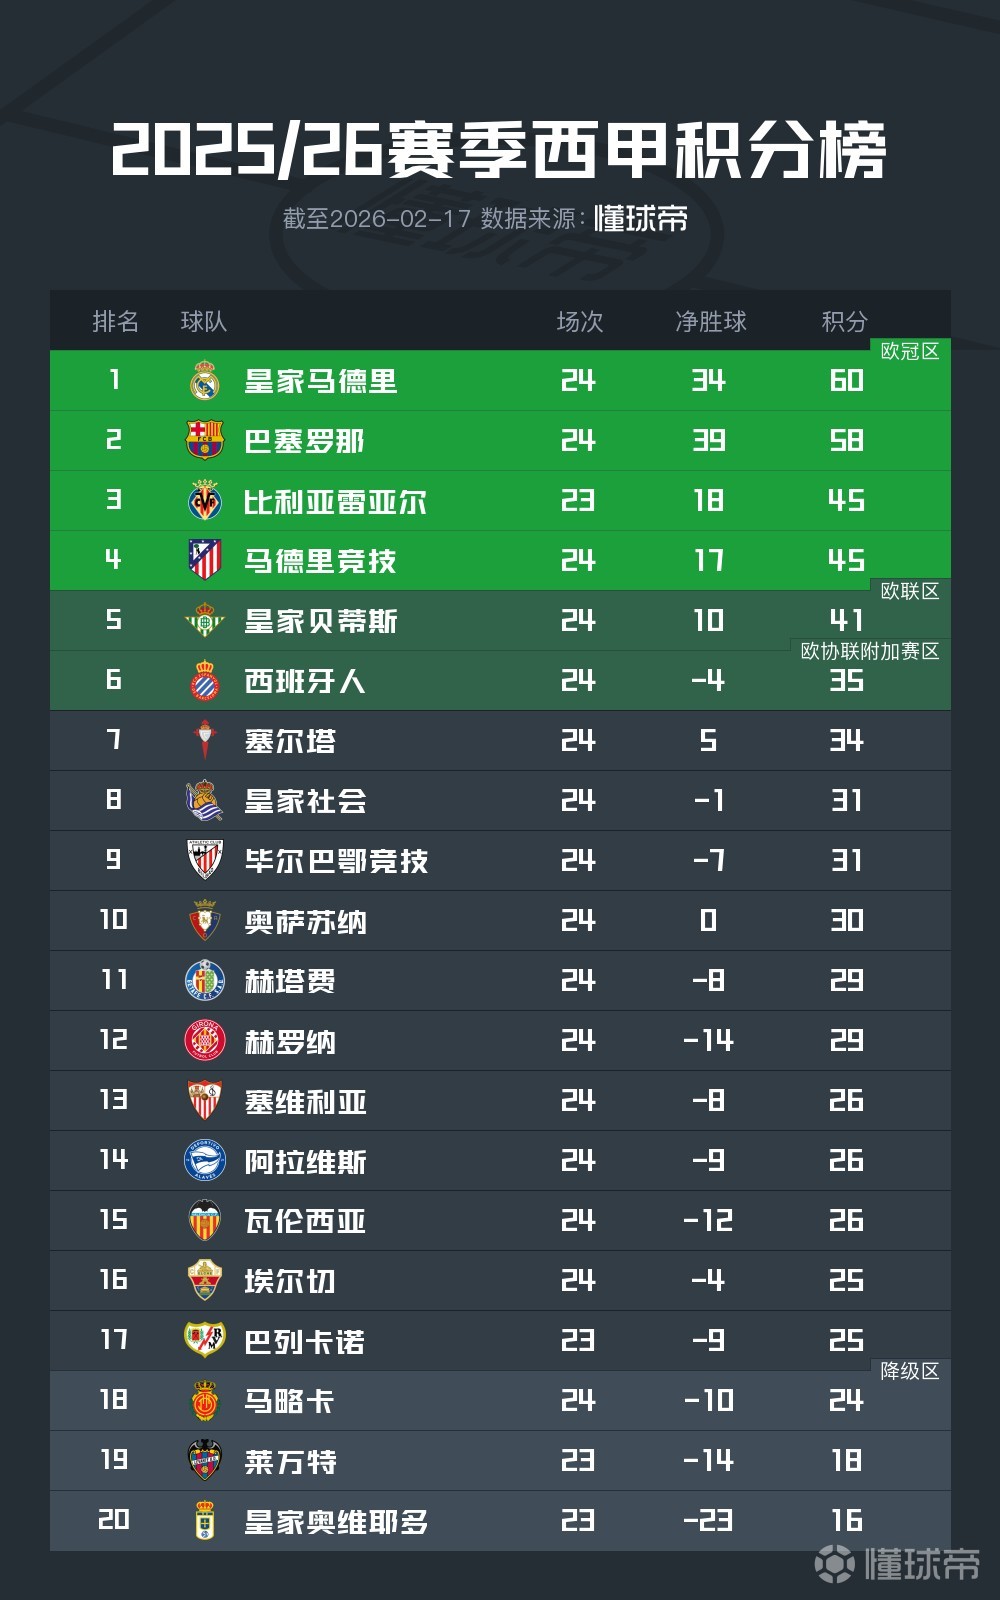Click the Getafe club crest

[205, 980]
